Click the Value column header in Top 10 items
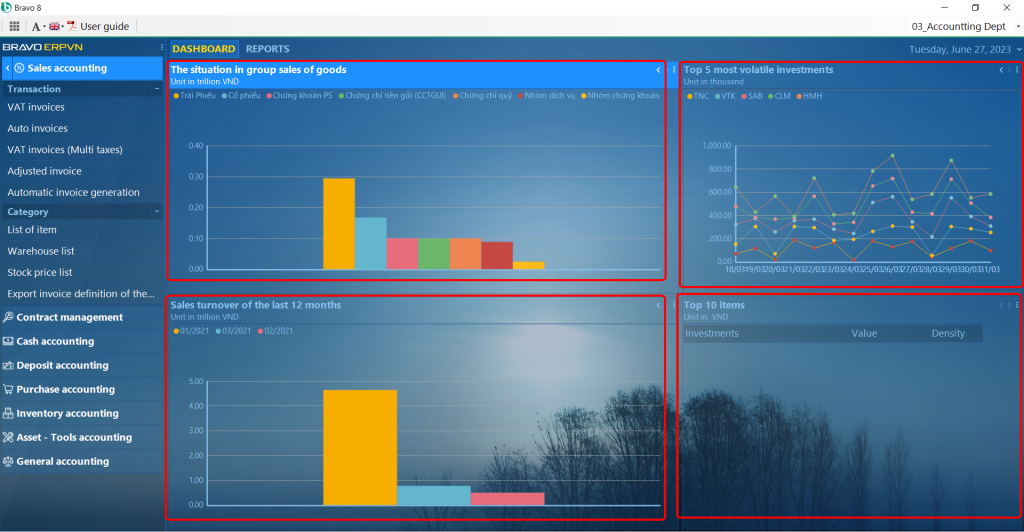This screenshot has height=532, width=1024. (x=864, y=334)
